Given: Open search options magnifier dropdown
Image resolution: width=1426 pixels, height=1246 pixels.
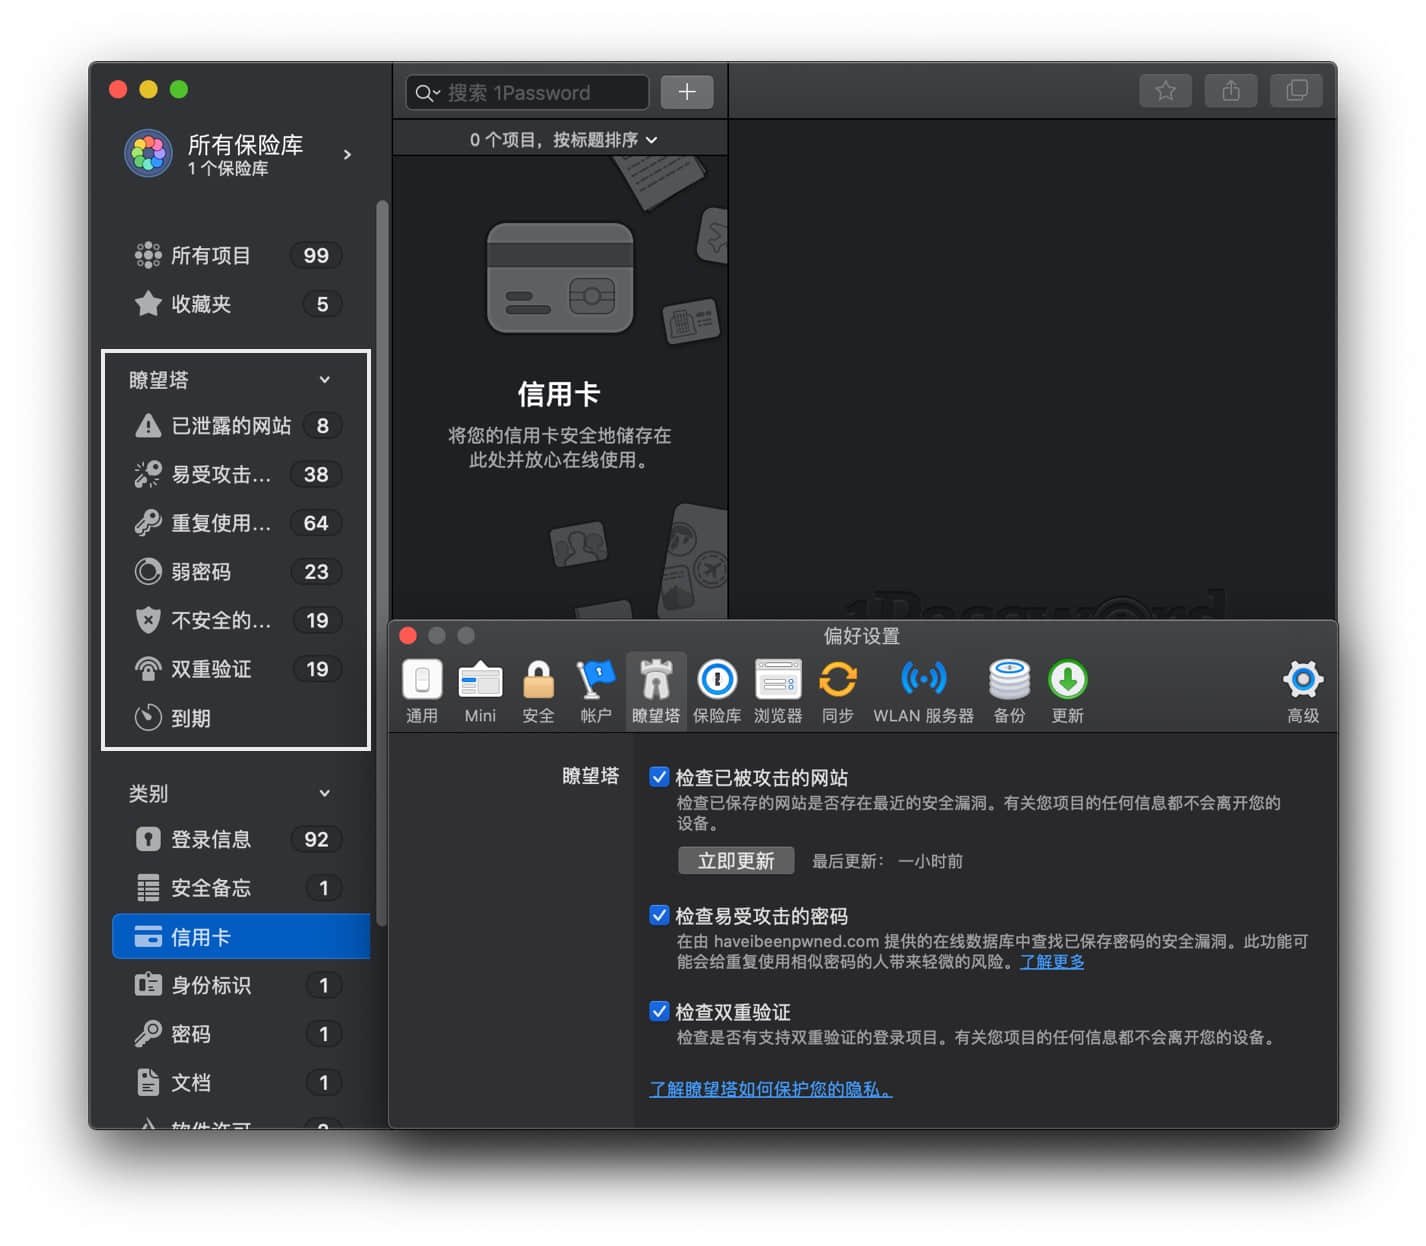Looking at the screenshot, I should coord(427,93).
